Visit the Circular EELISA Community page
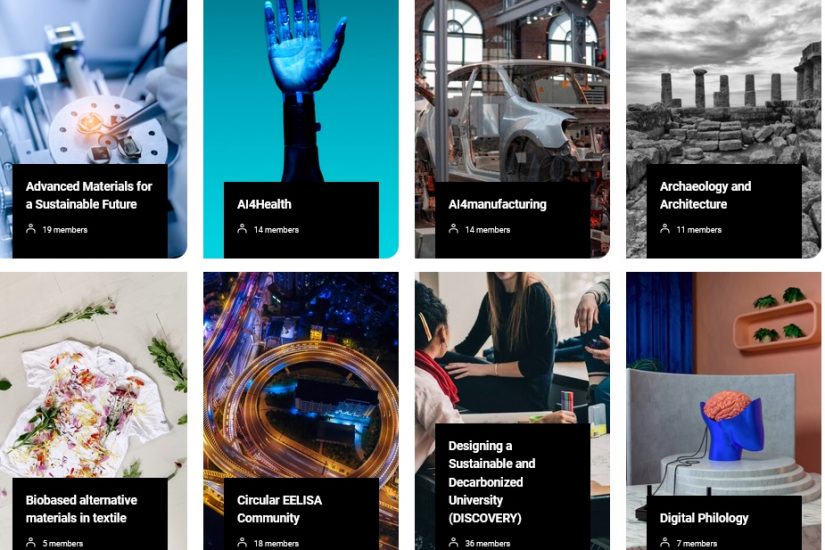This screenshot has height=550, width=825. click(x=279, y=509)
